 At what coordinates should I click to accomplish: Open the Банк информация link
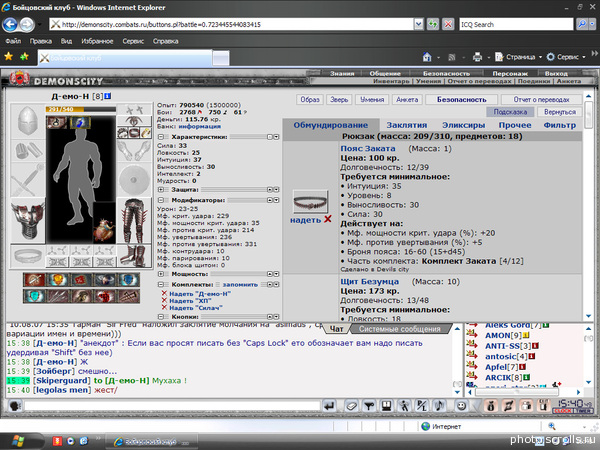tap(200, 126)
